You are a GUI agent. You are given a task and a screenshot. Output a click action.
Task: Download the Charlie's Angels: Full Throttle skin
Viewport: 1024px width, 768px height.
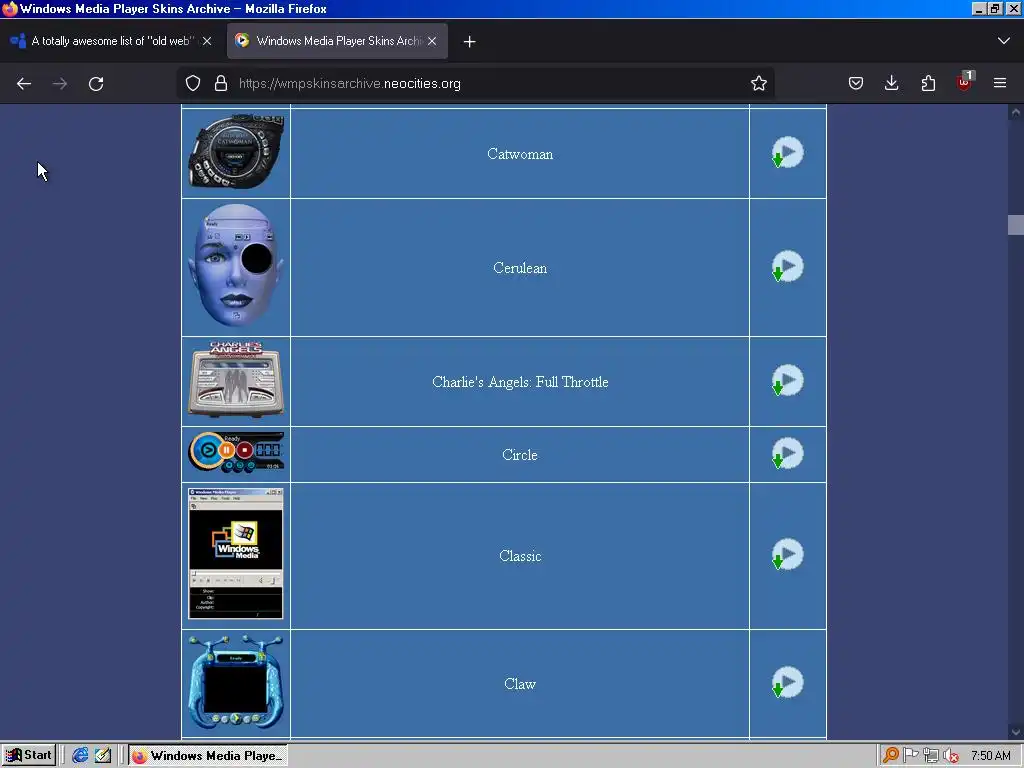(x=788, y=381)
